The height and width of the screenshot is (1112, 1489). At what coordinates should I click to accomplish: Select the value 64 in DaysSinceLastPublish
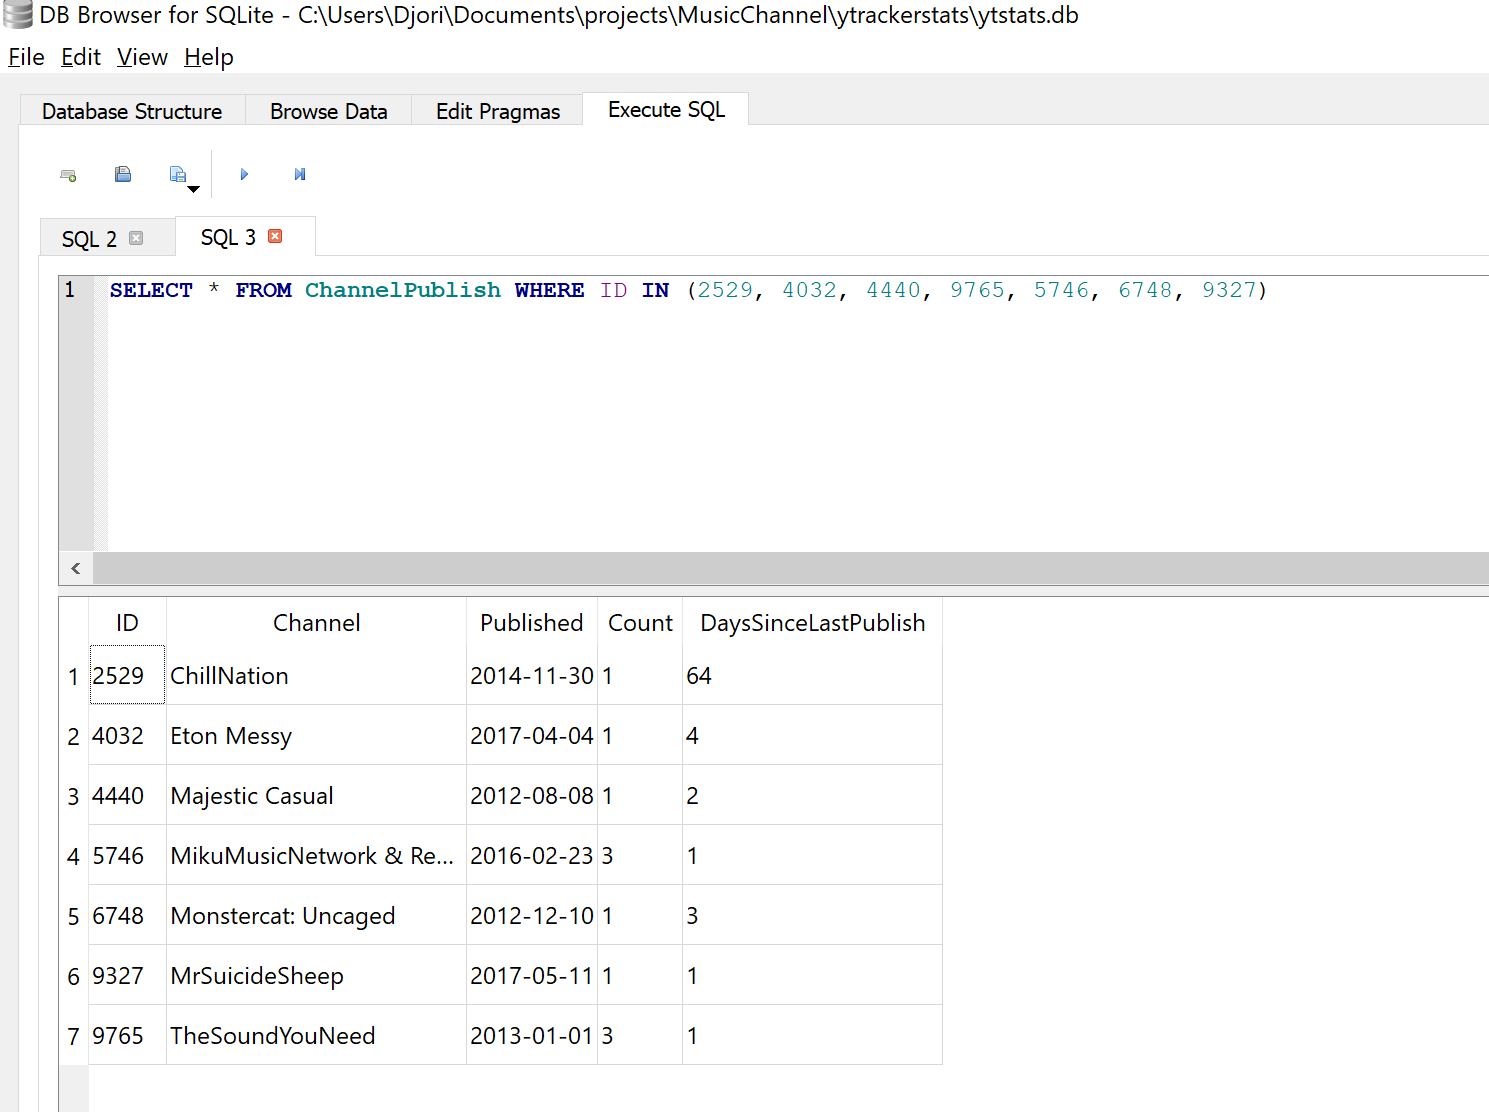[x=812, y=676]
